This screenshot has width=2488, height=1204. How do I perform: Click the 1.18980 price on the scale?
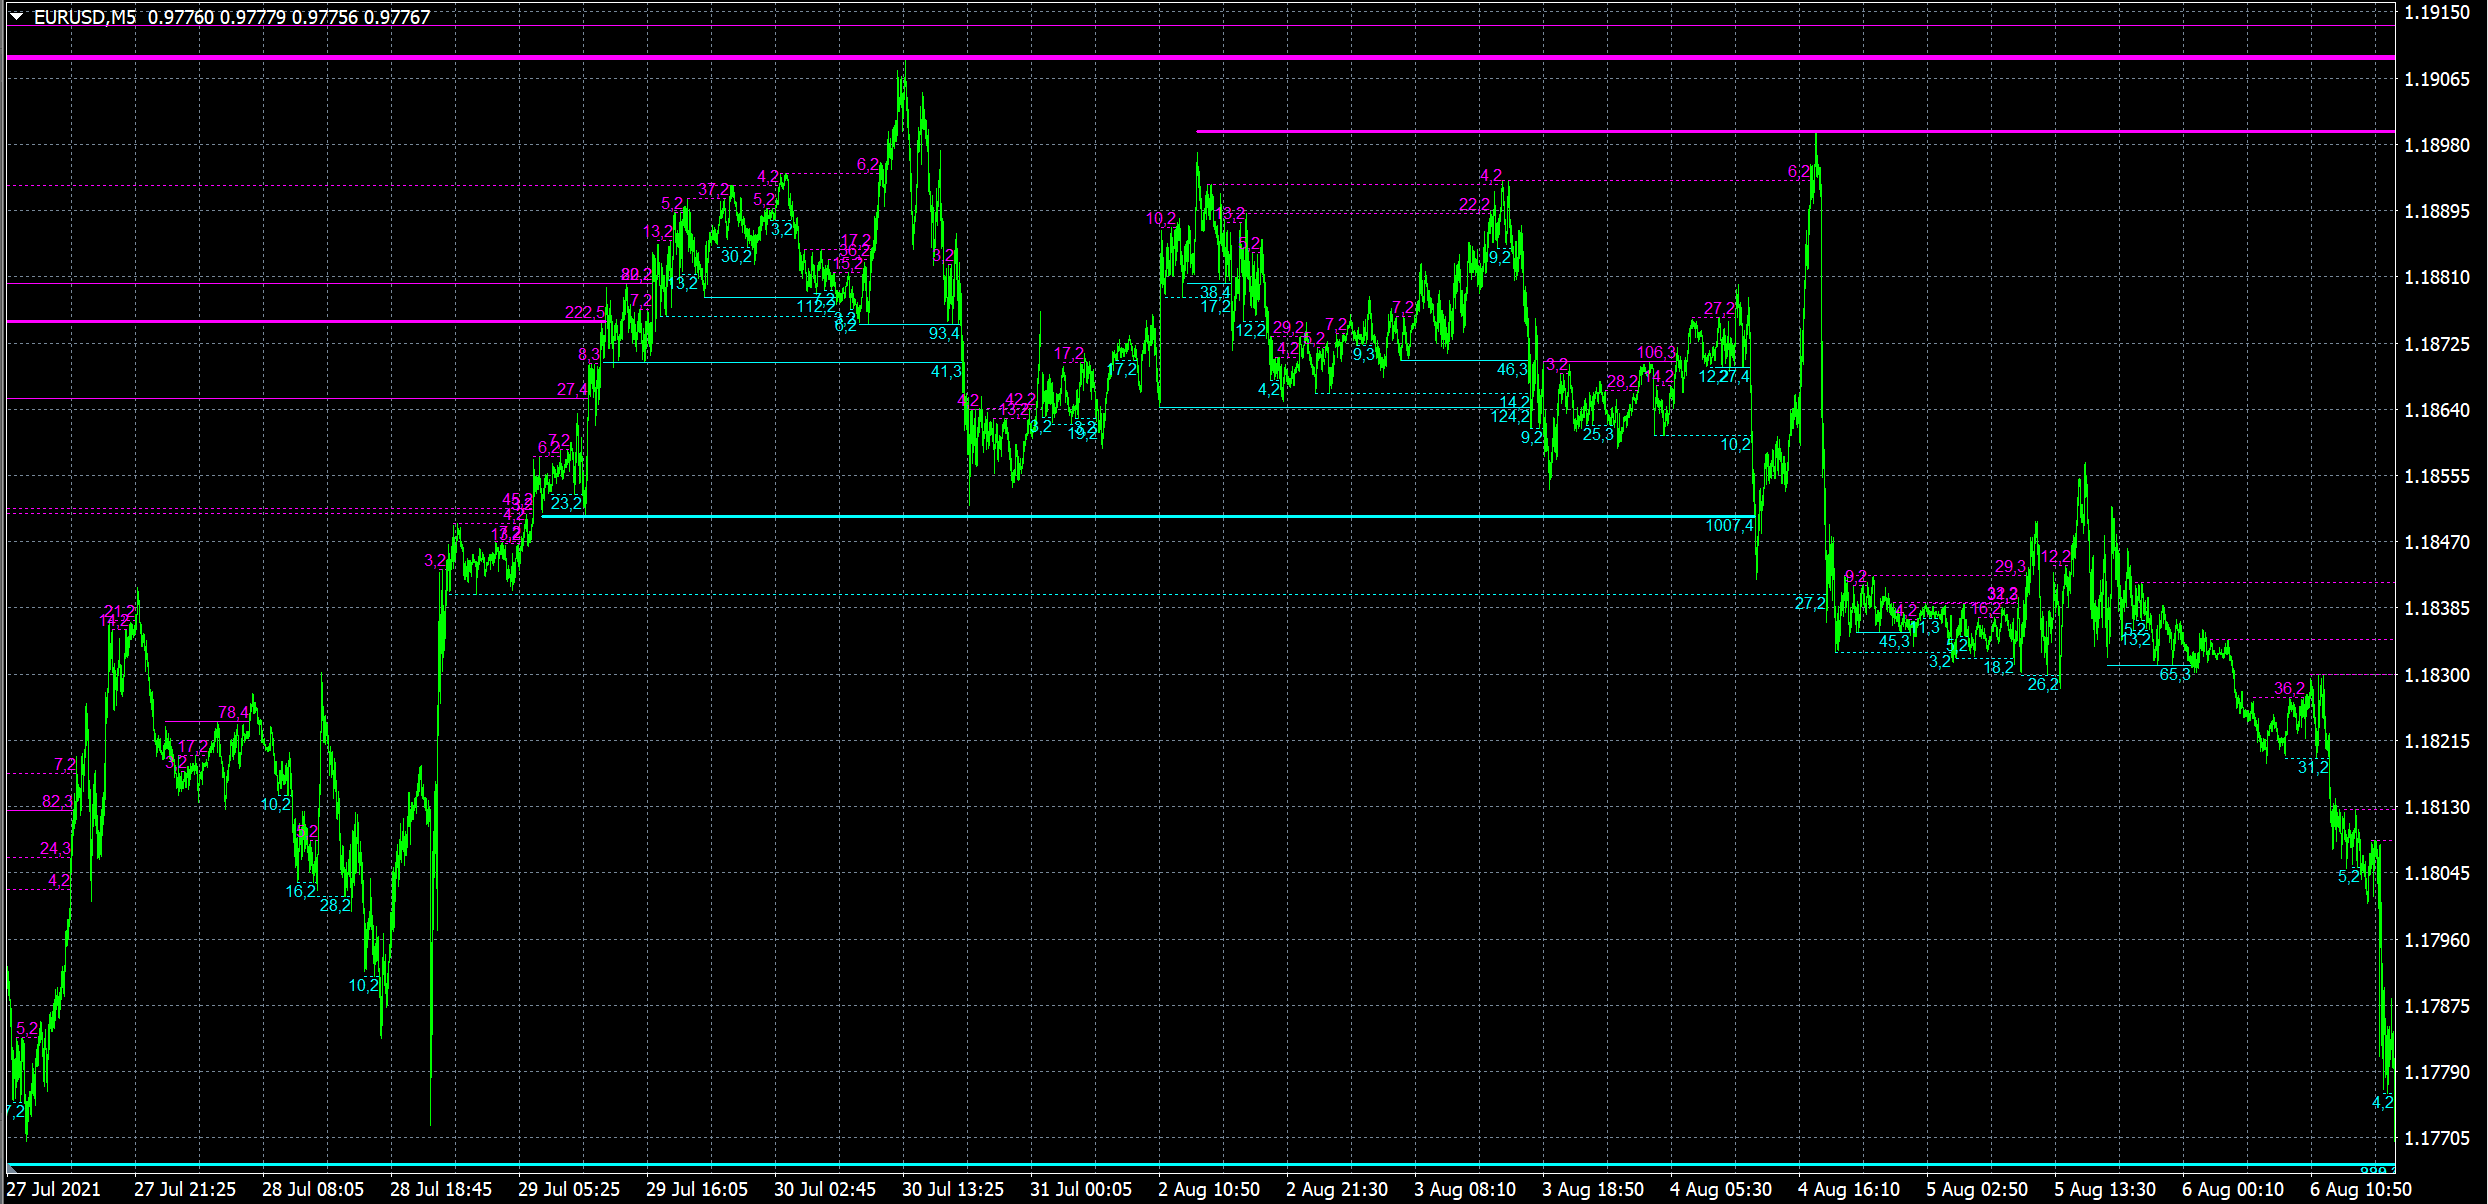pyautogui.click(x=2436, y=145)
